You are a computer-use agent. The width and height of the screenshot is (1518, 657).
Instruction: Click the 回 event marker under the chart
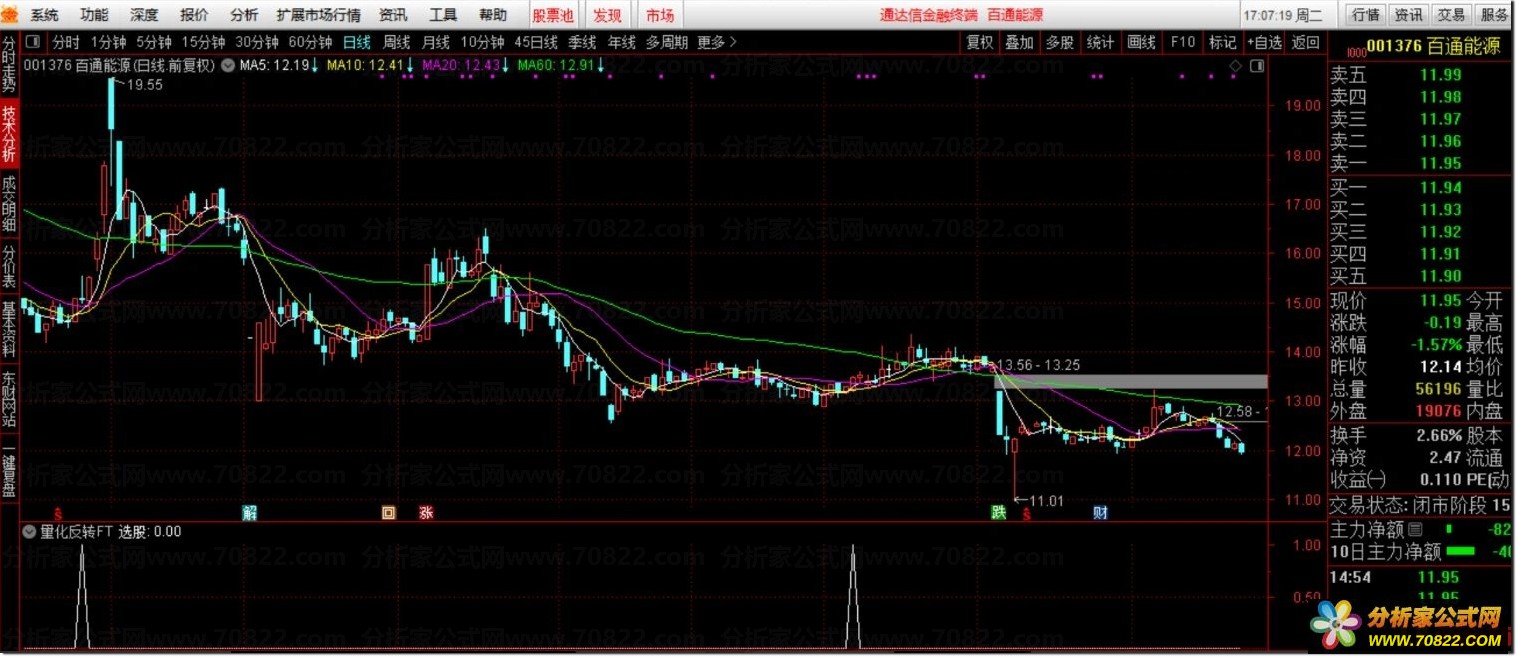point(389,513)
